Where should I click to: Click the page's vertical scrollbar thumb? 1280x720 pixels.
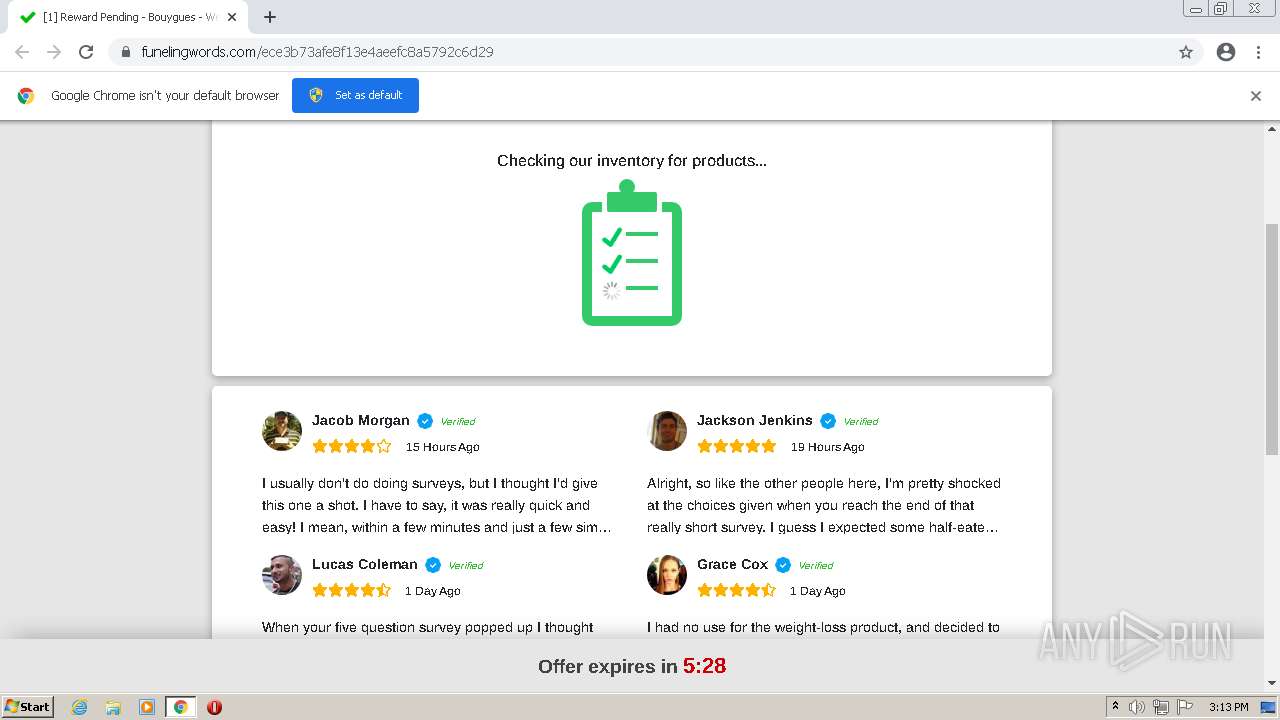point(1272,338)
